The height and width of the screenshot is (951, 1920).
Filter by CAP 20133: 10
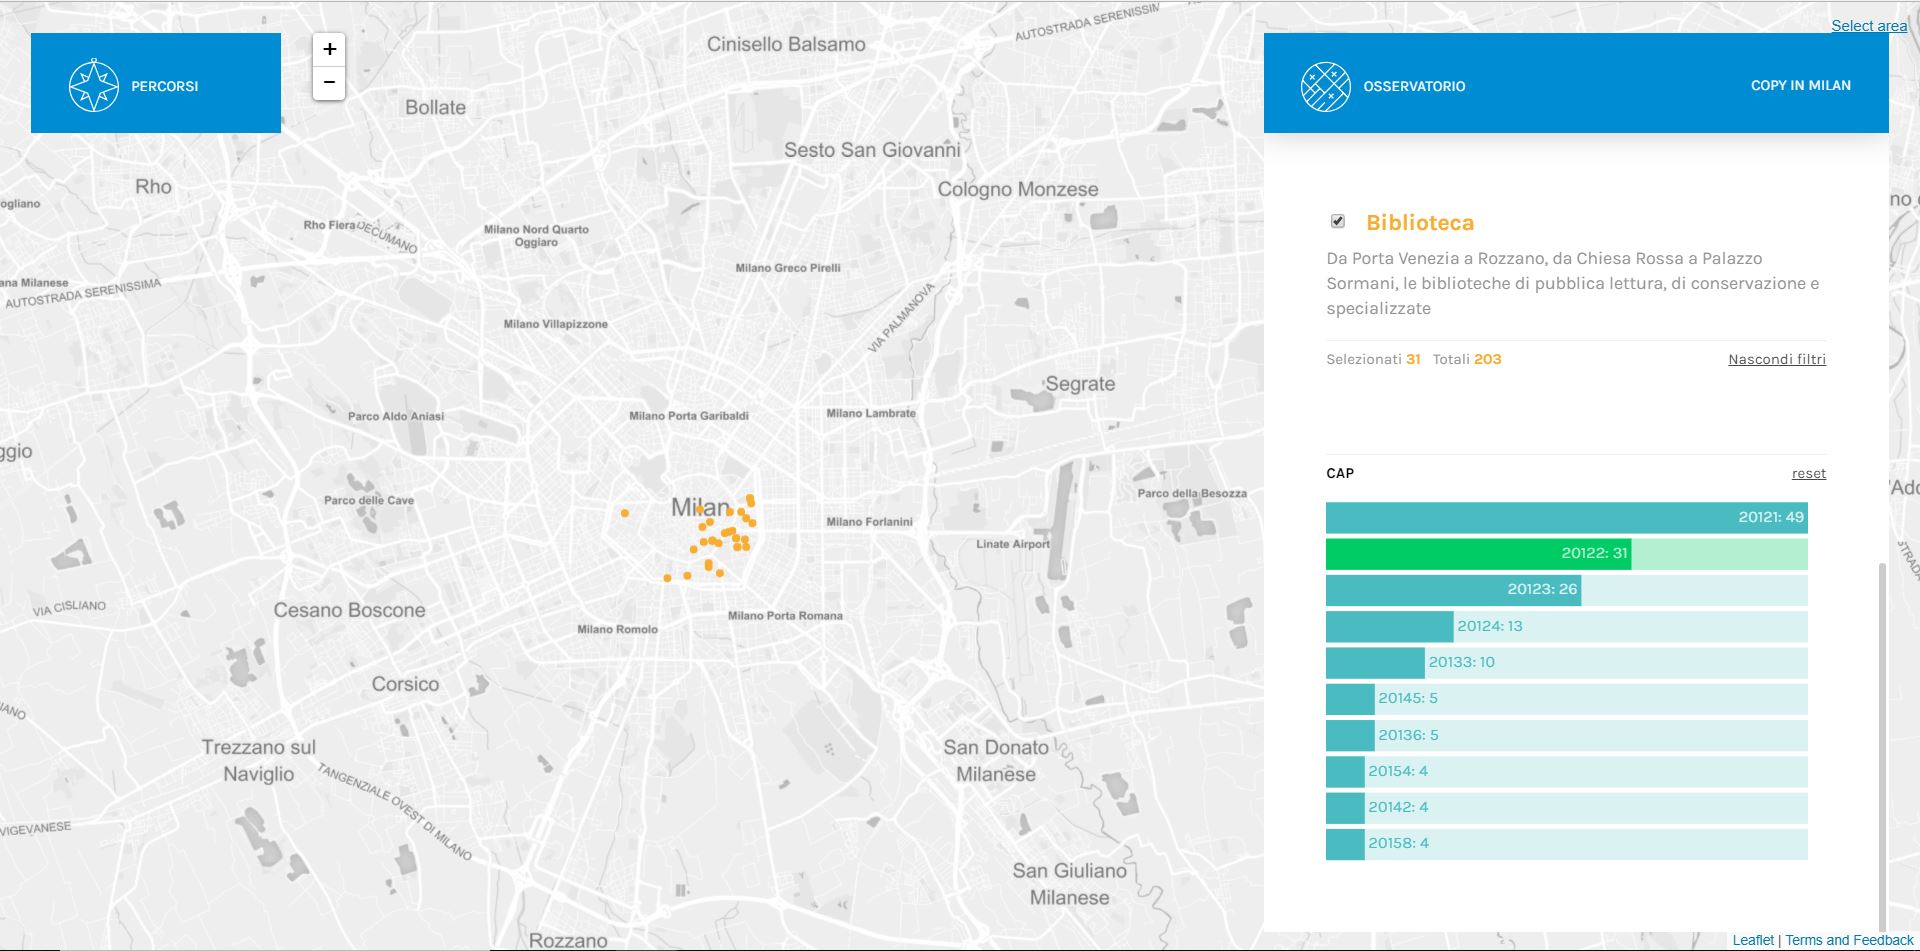click(1566, 662)
